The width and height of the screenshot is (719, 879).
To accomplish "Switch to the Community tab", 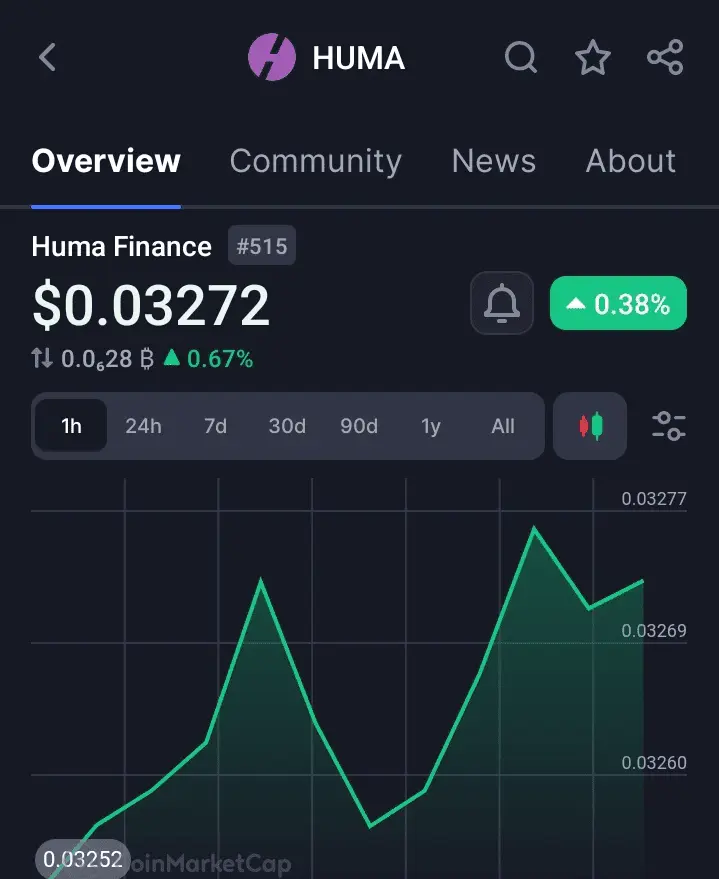I will [316, 161].
